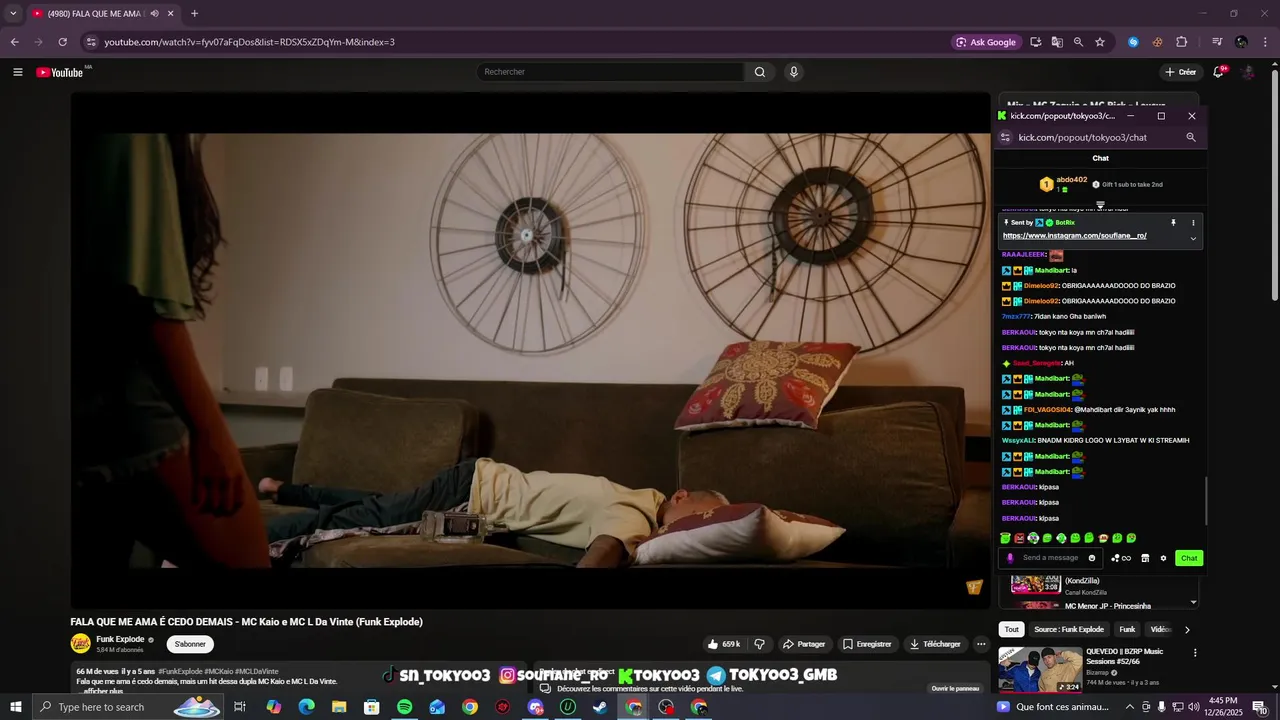Select the Funk filter chip
Viewport: 1280px width, 720px height.
tap(1127, 629)
